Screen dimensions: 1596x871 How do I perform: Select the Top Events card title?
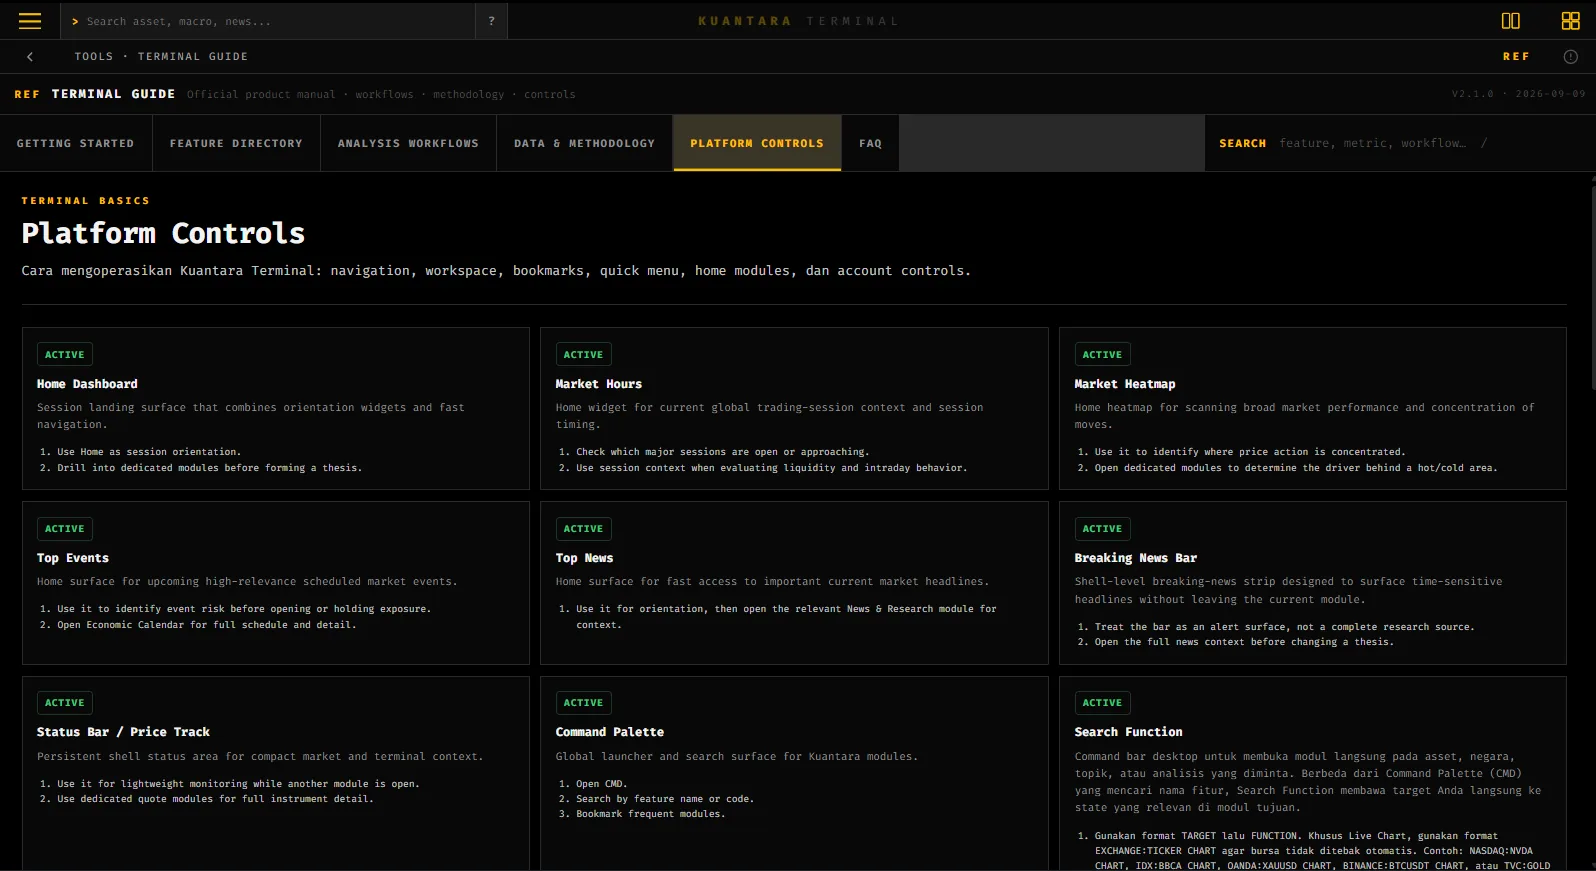[x=73, y=558]
